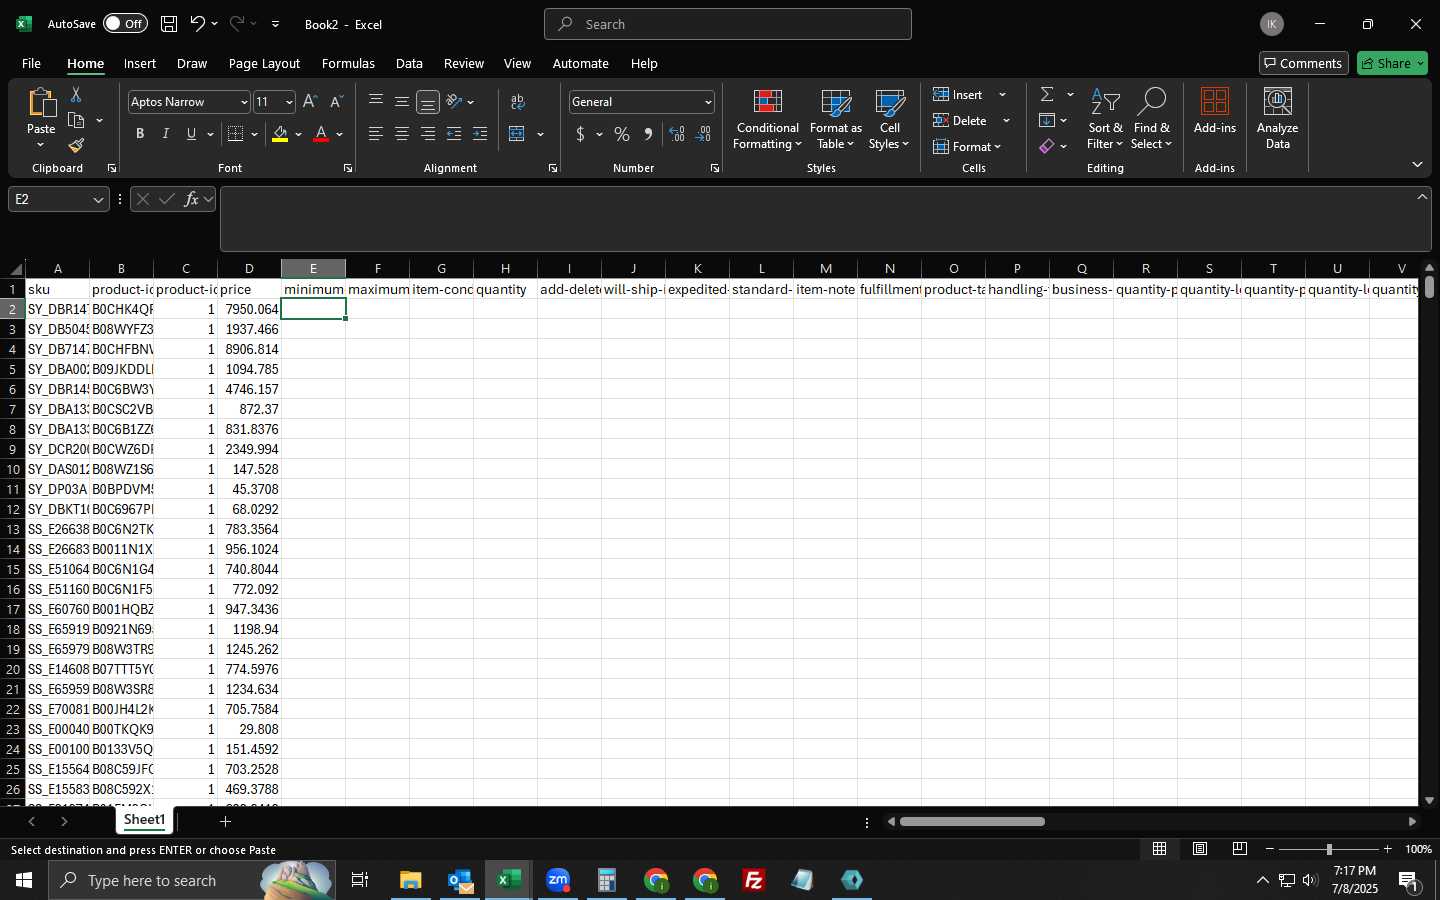
Task: Click the horizontal scrollbar thumb
Action: (972, 822)
